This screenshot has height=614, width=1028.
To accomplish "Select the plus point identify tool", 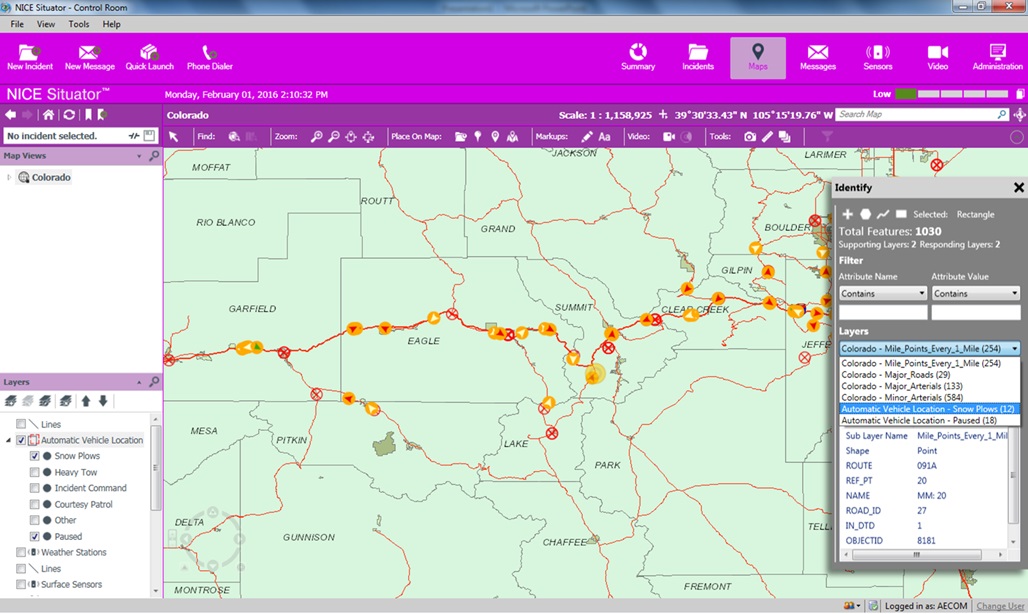I will pos(848,214).
